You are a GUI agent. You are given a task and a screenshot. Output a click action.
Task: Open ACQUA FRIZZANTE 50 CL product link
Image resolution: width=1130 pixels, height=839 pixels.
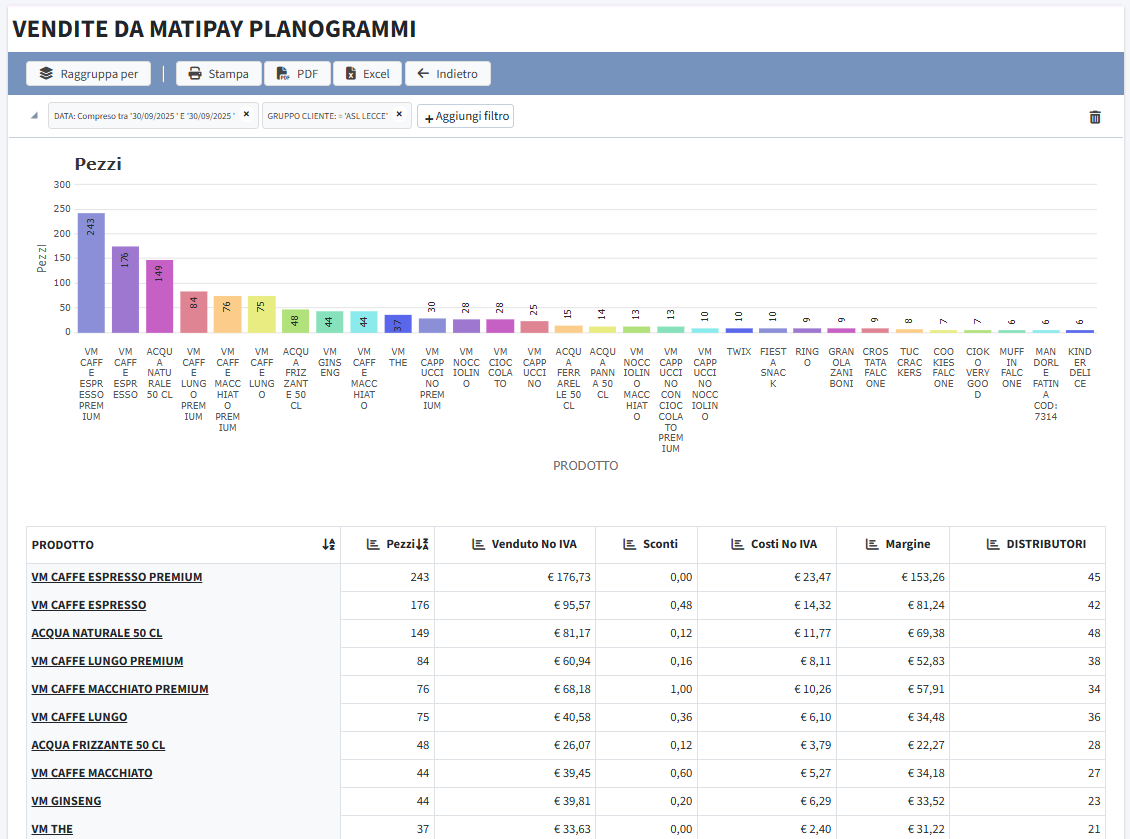coord(98,745)
